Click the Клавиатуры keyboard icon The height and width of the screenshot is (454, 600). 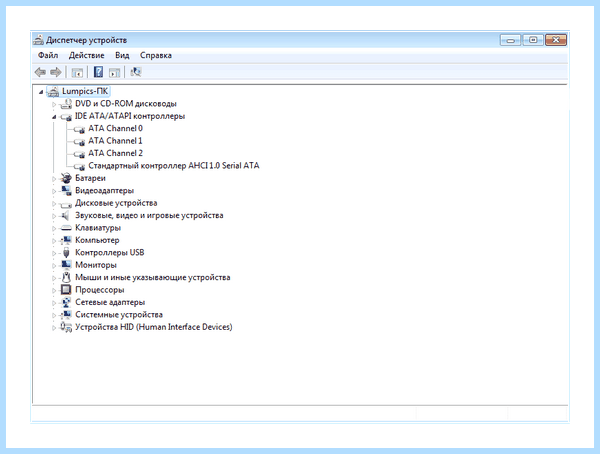point(66,228)
